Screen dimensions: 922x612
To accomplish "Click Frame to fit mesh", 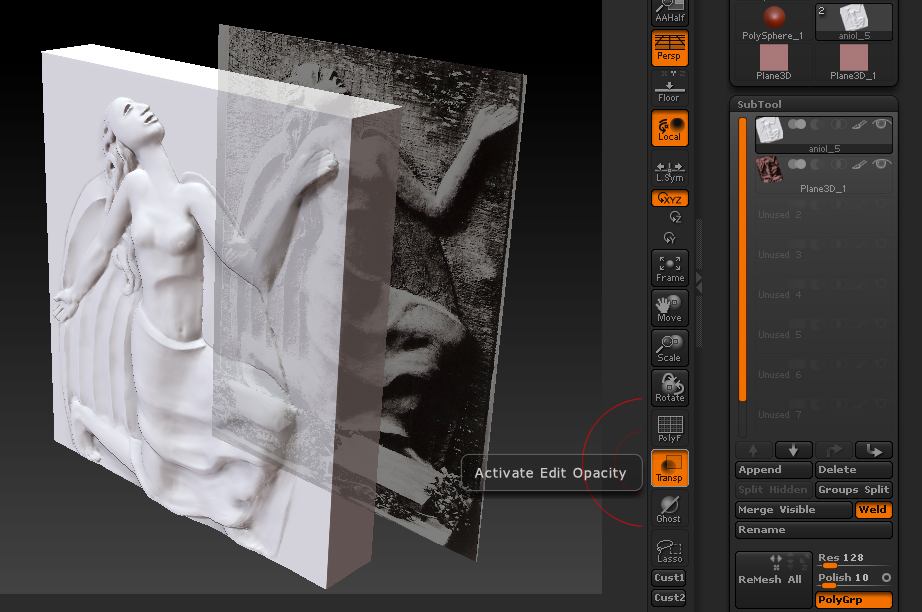I will 669,268.
